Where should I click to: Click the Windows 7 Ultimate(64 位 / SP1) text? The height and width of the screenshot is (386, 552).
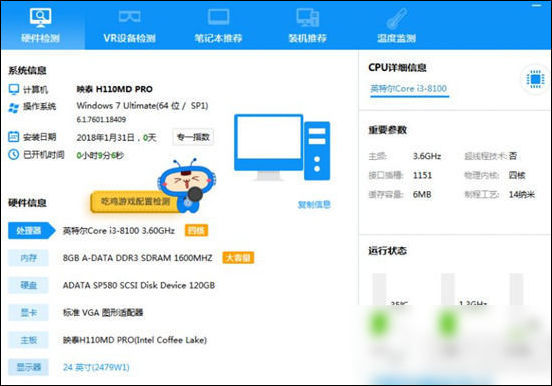[142, 106]
